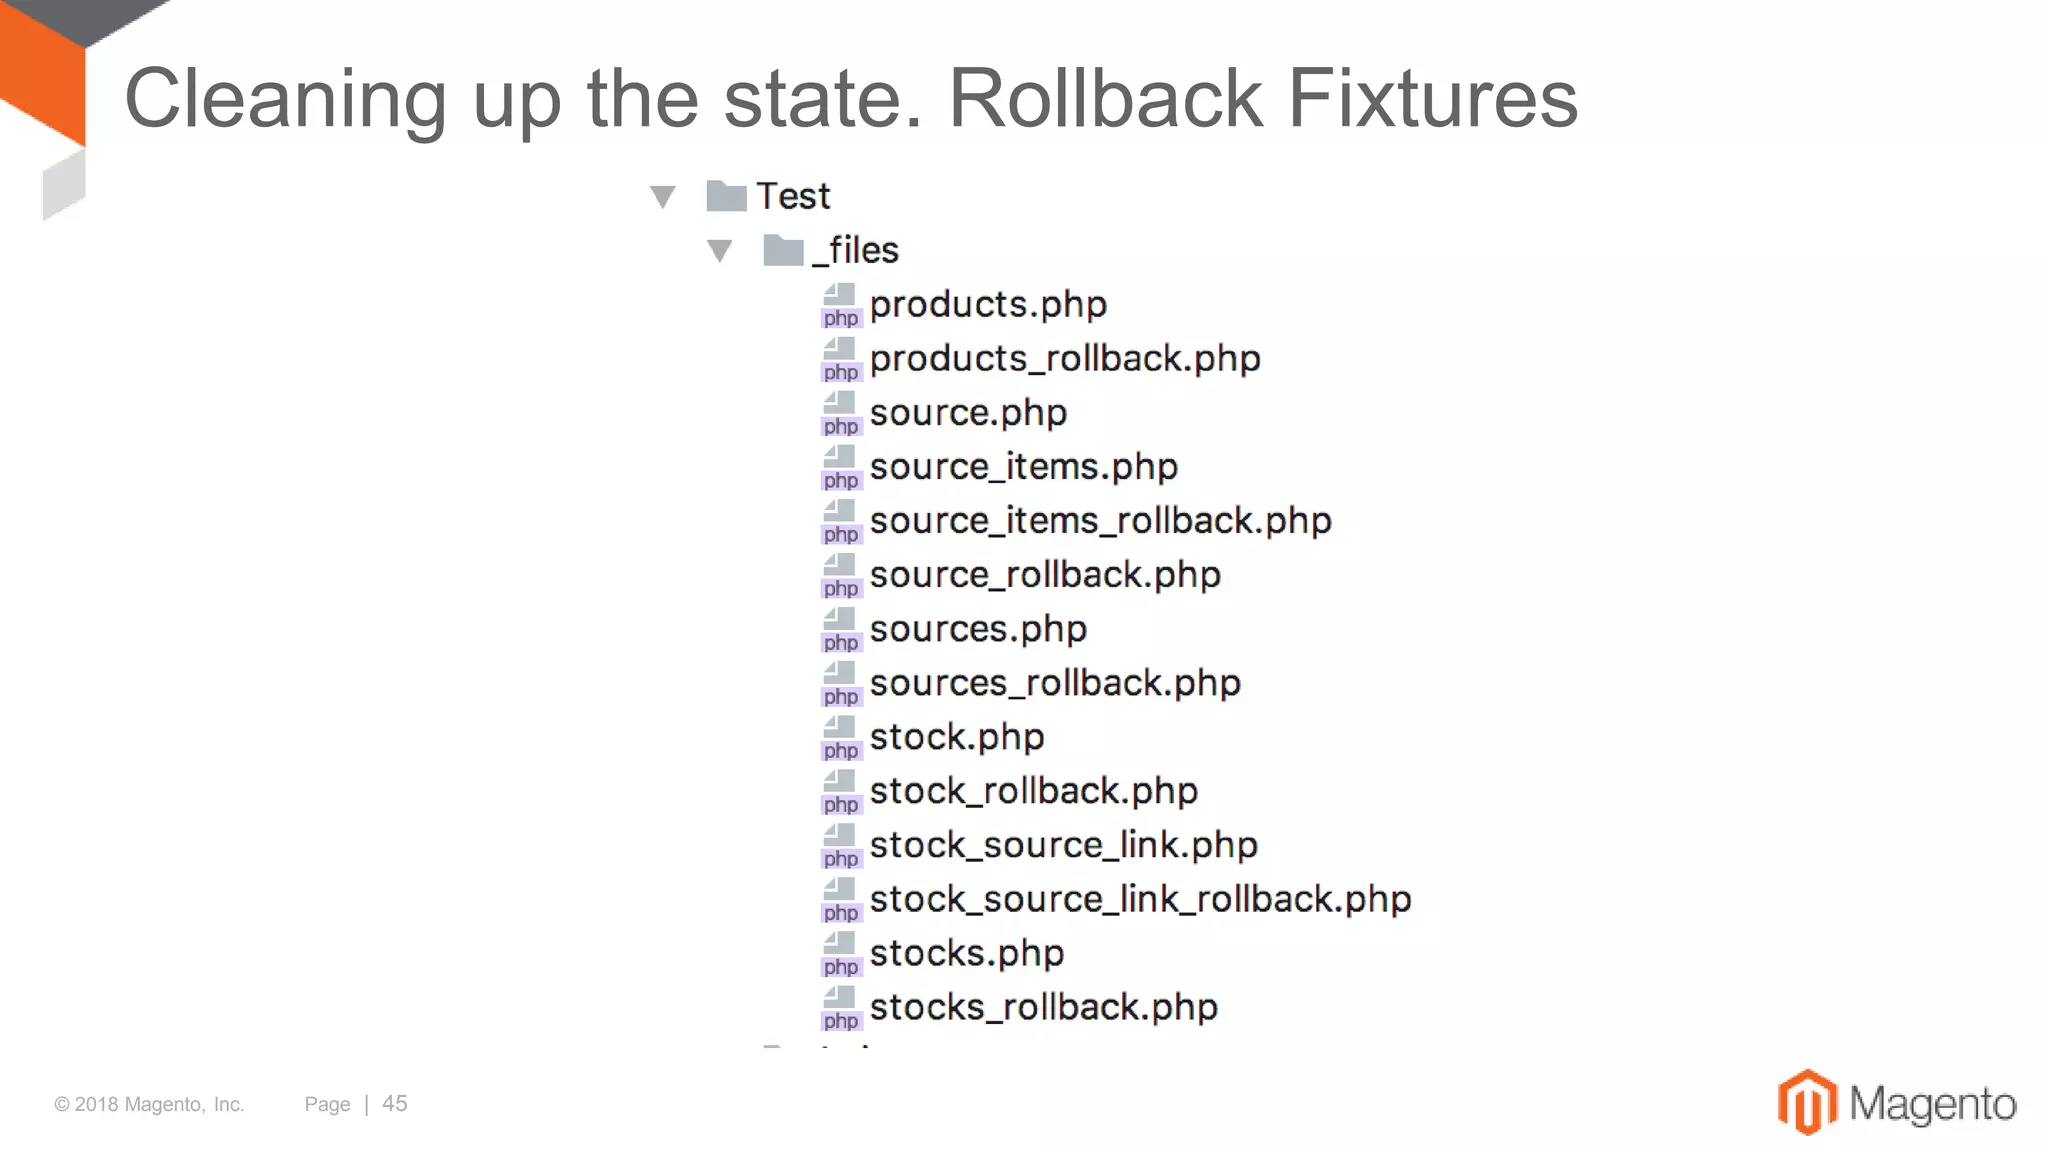Open source_items_rollback.php file entry
The image size is (2048, 1152).
click(x=1100, y=521)
